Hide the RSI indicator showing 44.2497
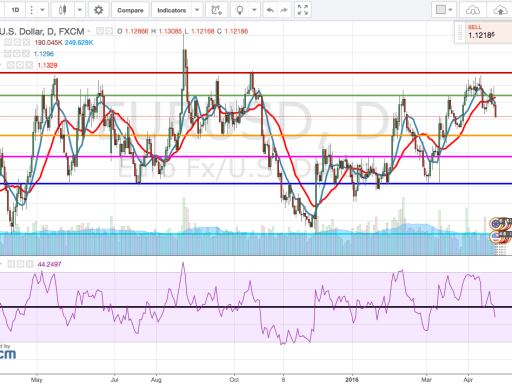 (x=11, y=264)
